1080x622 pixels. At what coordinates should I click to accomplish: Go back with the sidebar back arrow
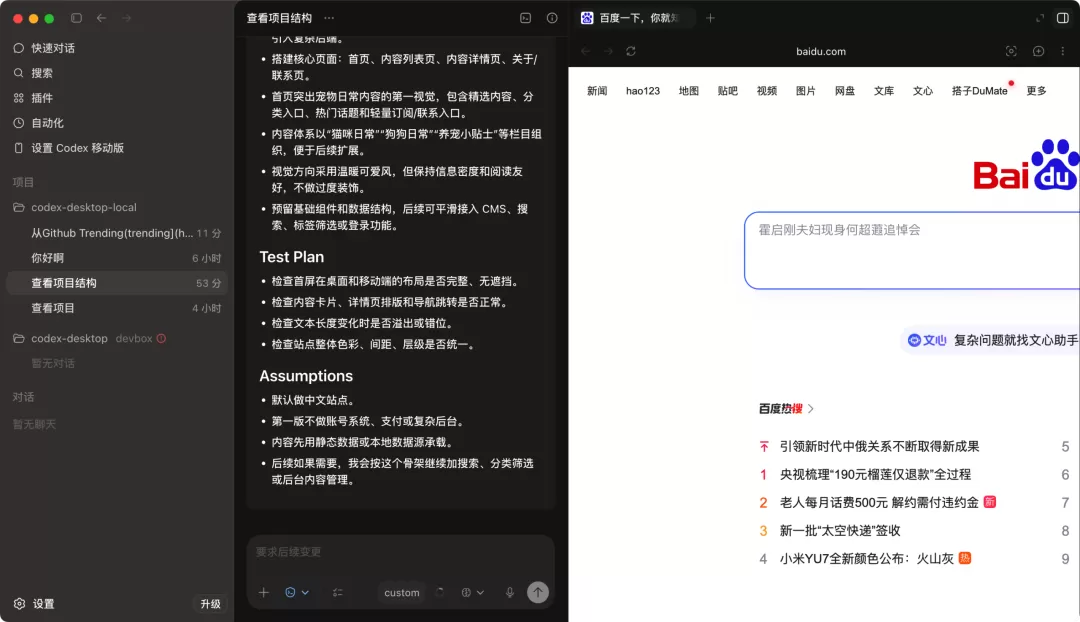pyautogui.click(x=101, y=18)
